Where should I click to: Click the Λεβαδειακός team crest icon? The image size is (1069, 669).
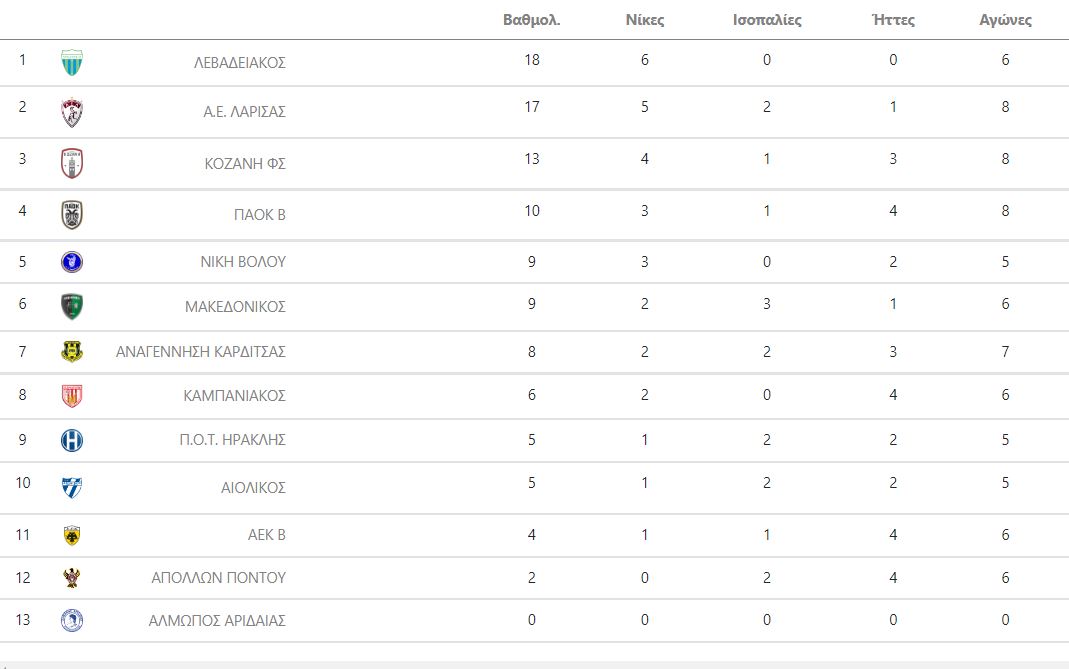pyautogui.click(x=72, y=63)
